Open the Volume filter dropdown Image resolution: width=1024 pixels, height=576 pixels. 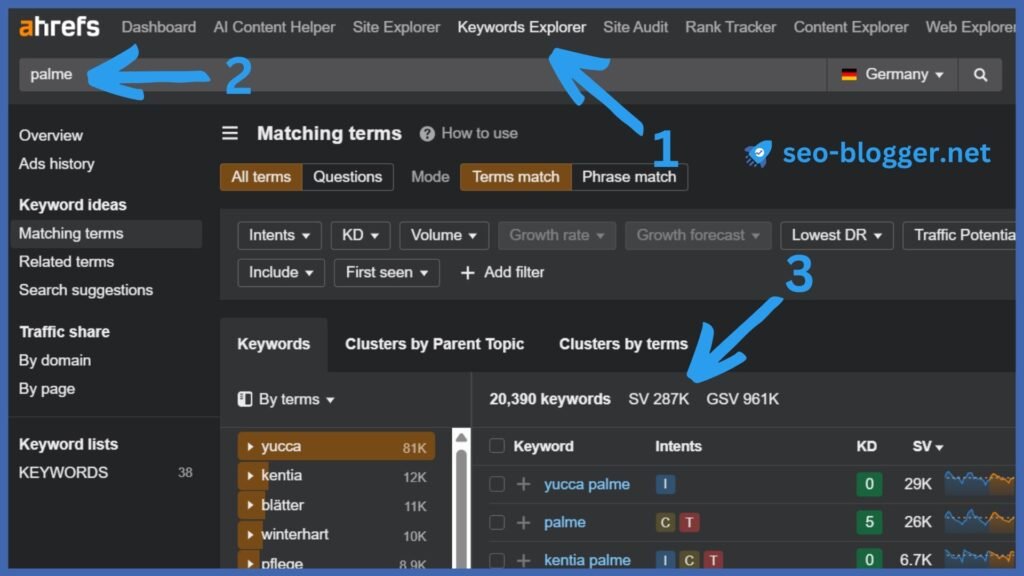[x=444, y=235]
